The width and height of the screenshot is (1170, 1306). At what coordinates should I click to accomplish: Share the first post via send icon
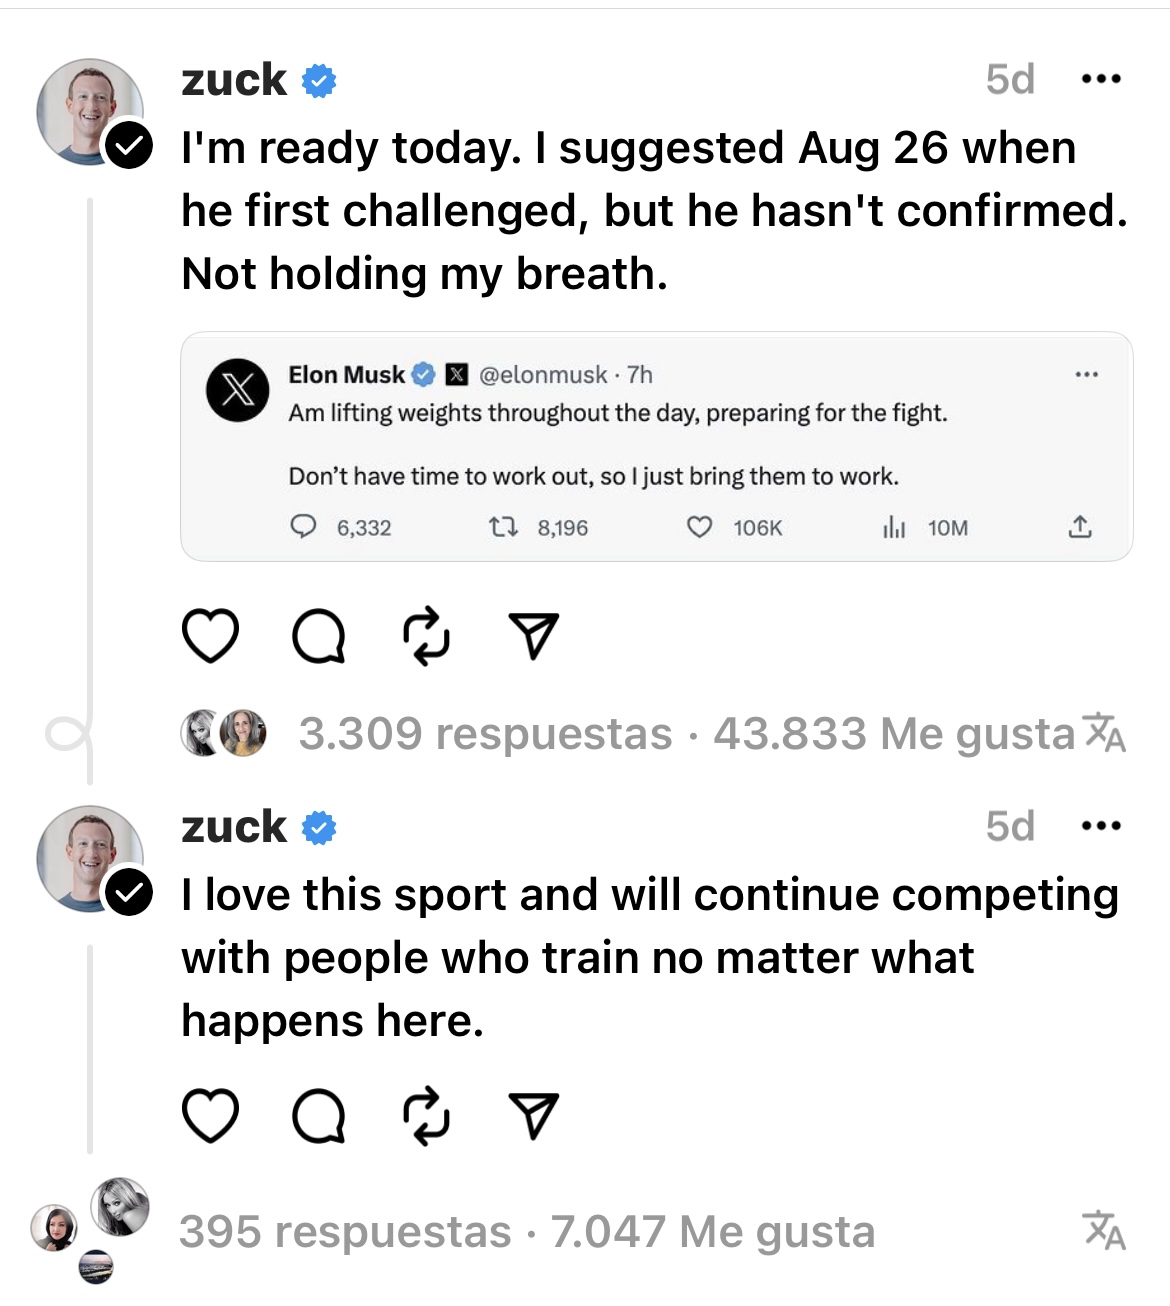click(533, 636)
